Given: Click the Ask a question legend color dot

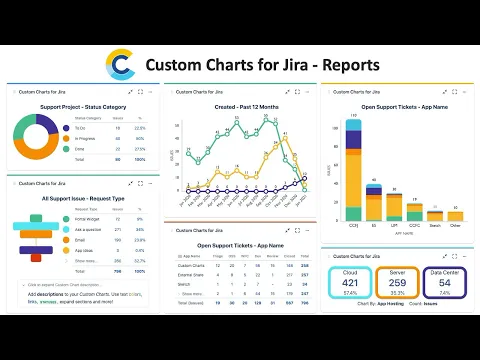Looking at the screenshot, I should click(66, 229).
